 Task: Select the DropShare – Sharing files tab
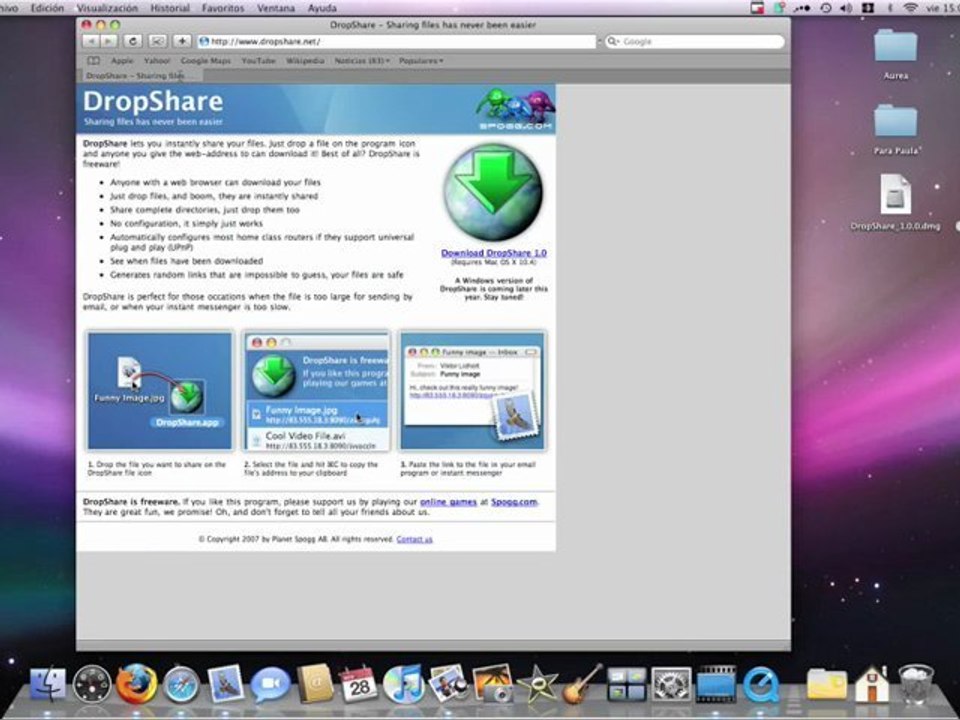coord(140,76)
